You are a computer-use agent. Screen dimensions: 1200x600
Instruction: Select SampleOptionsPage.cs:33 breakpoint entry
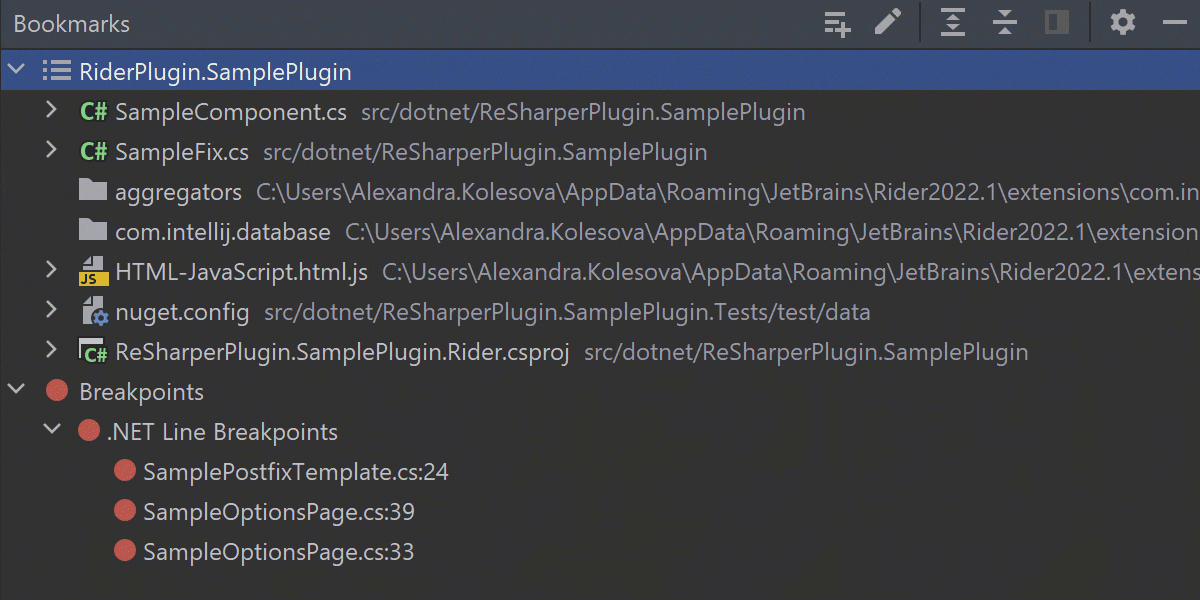pyautogui.click(x=278, y=550)
